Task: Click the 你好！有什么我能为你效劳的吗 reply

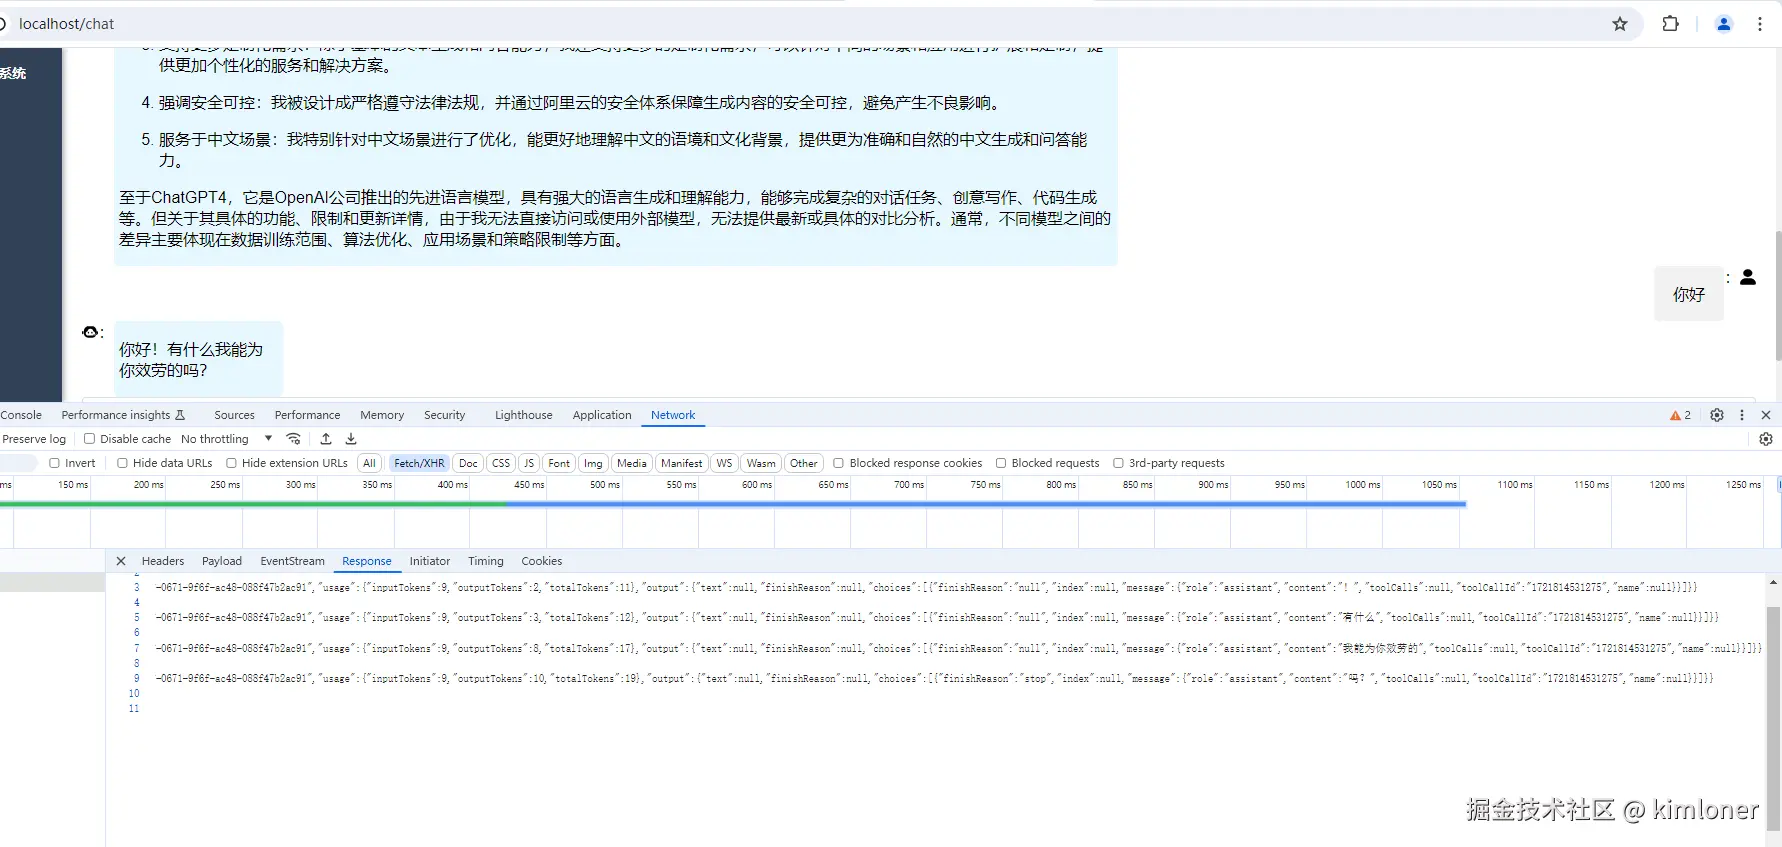Action: (x=198, y=359)
